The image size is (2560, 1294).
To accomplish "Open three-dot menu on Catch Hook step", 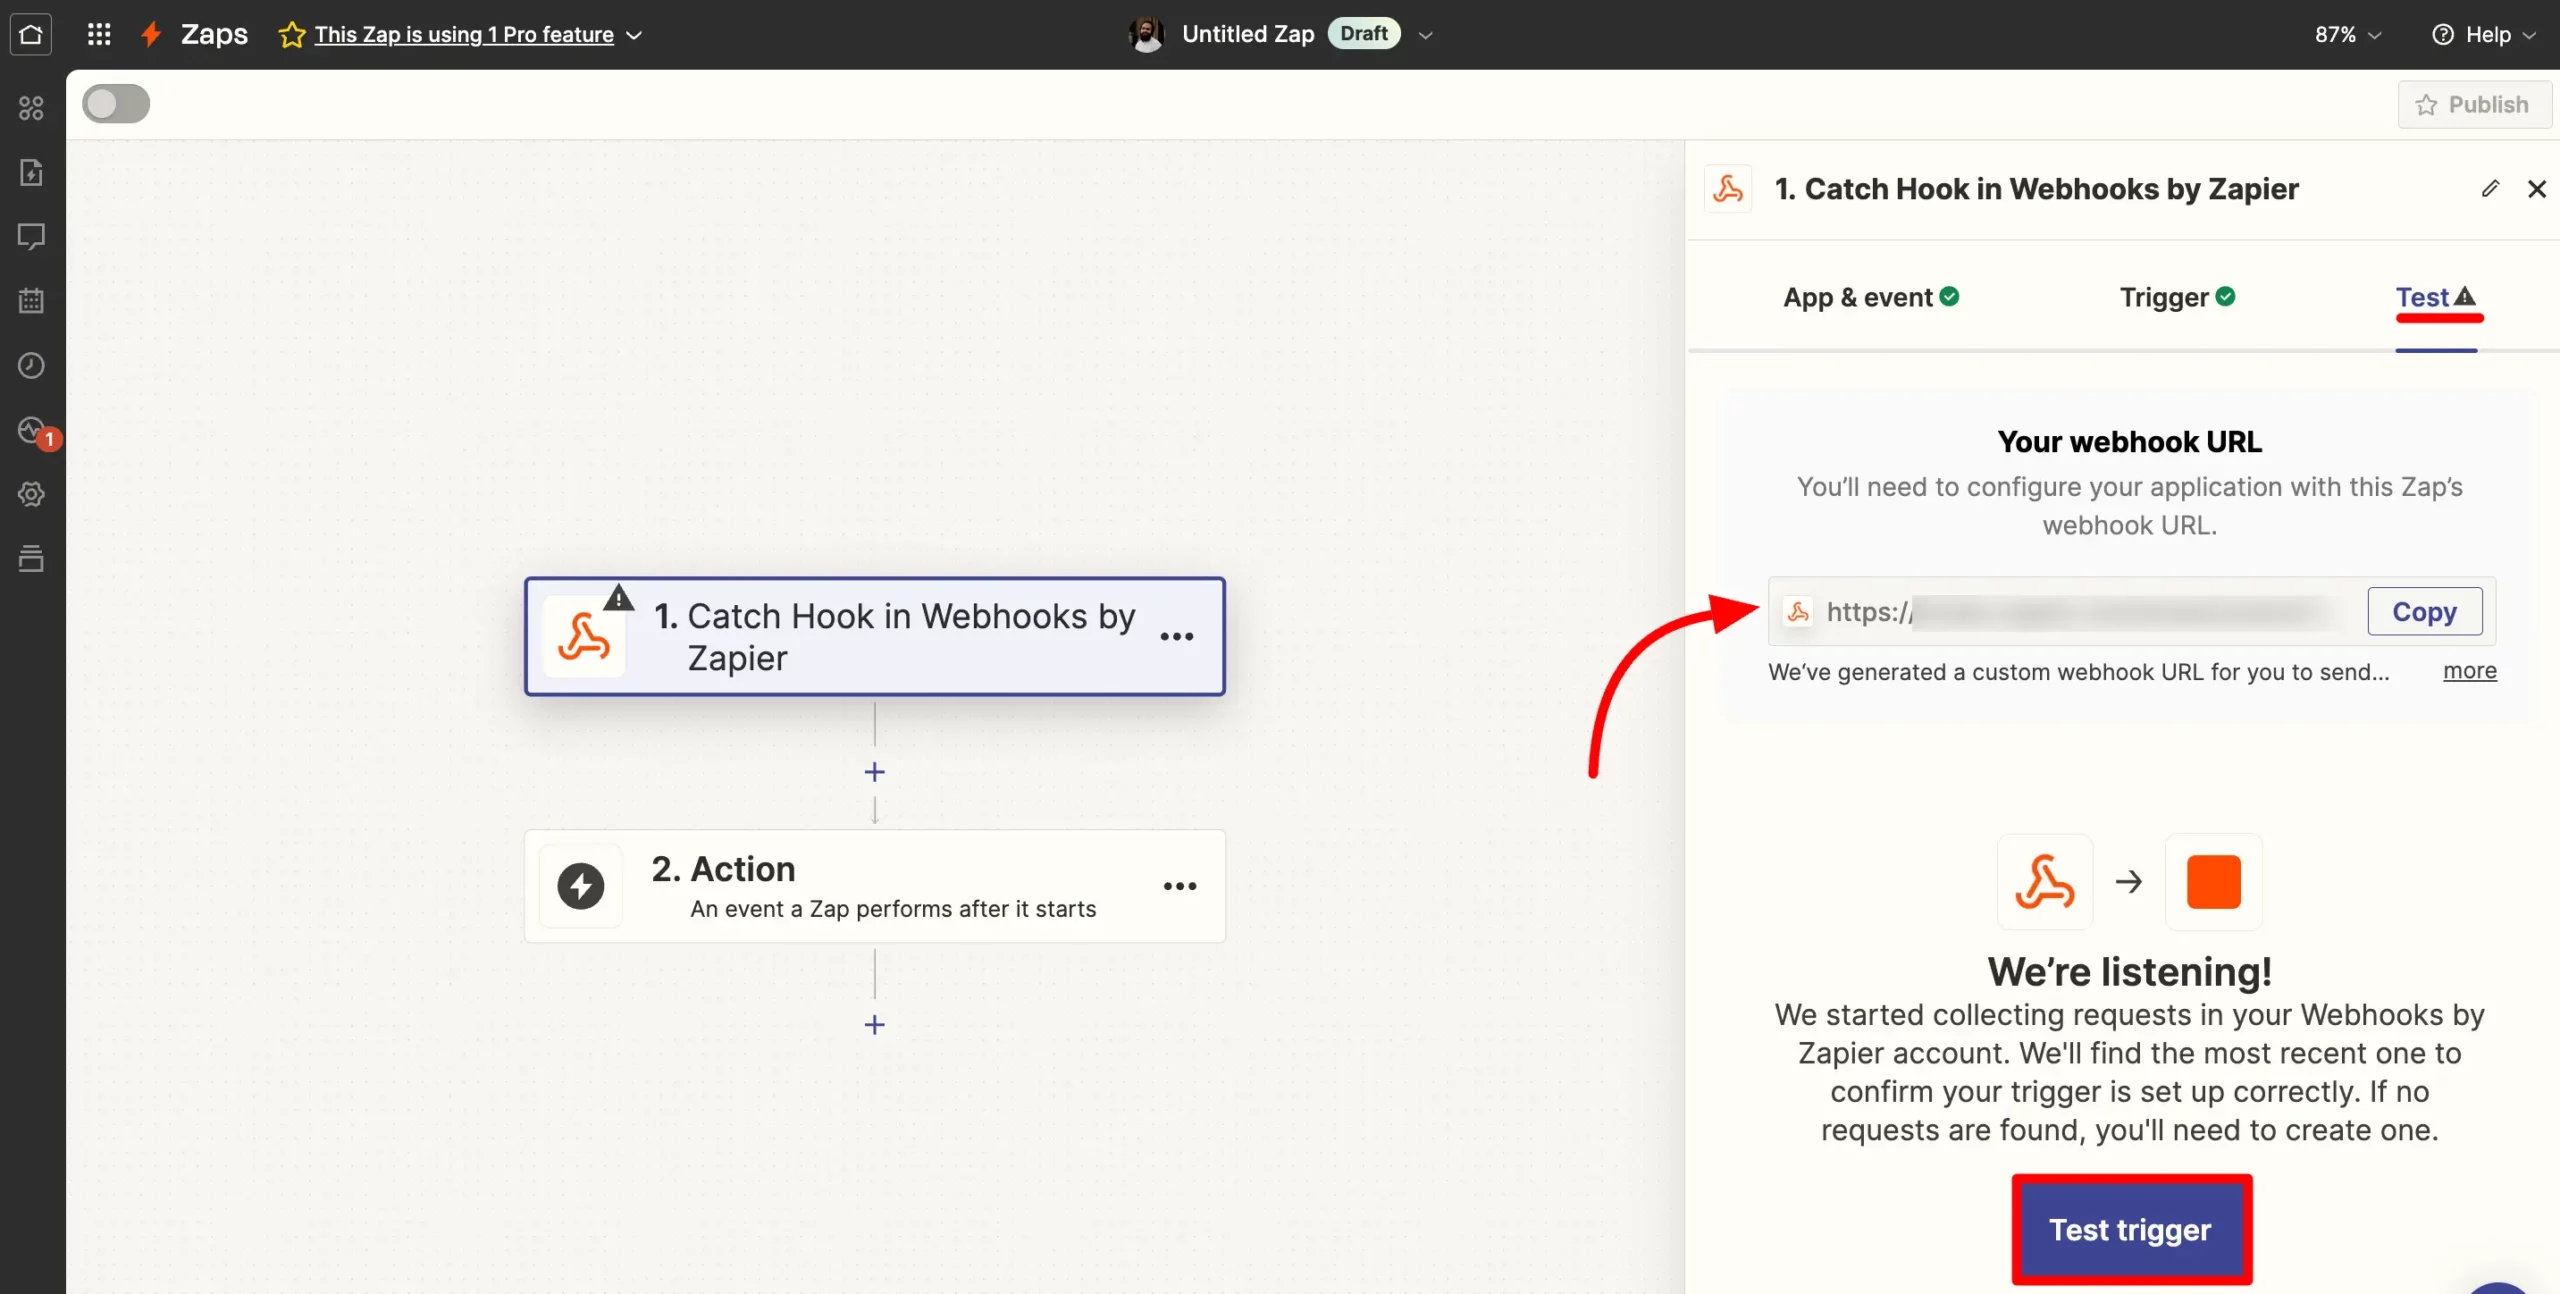I will pos(1177,637).
